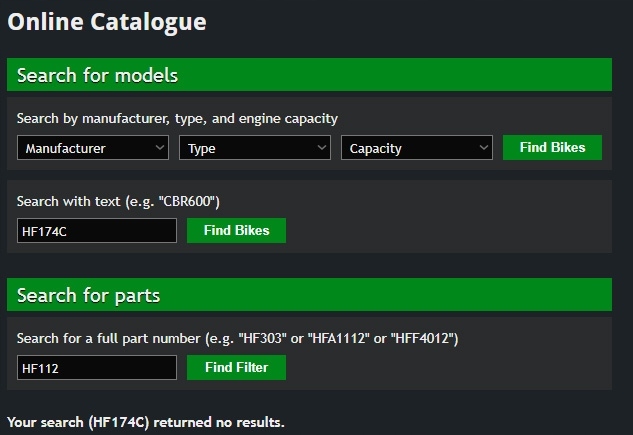Expand the Type dropdown list
The width and height of the screenshot is (633, 435).
click(254, 148)
